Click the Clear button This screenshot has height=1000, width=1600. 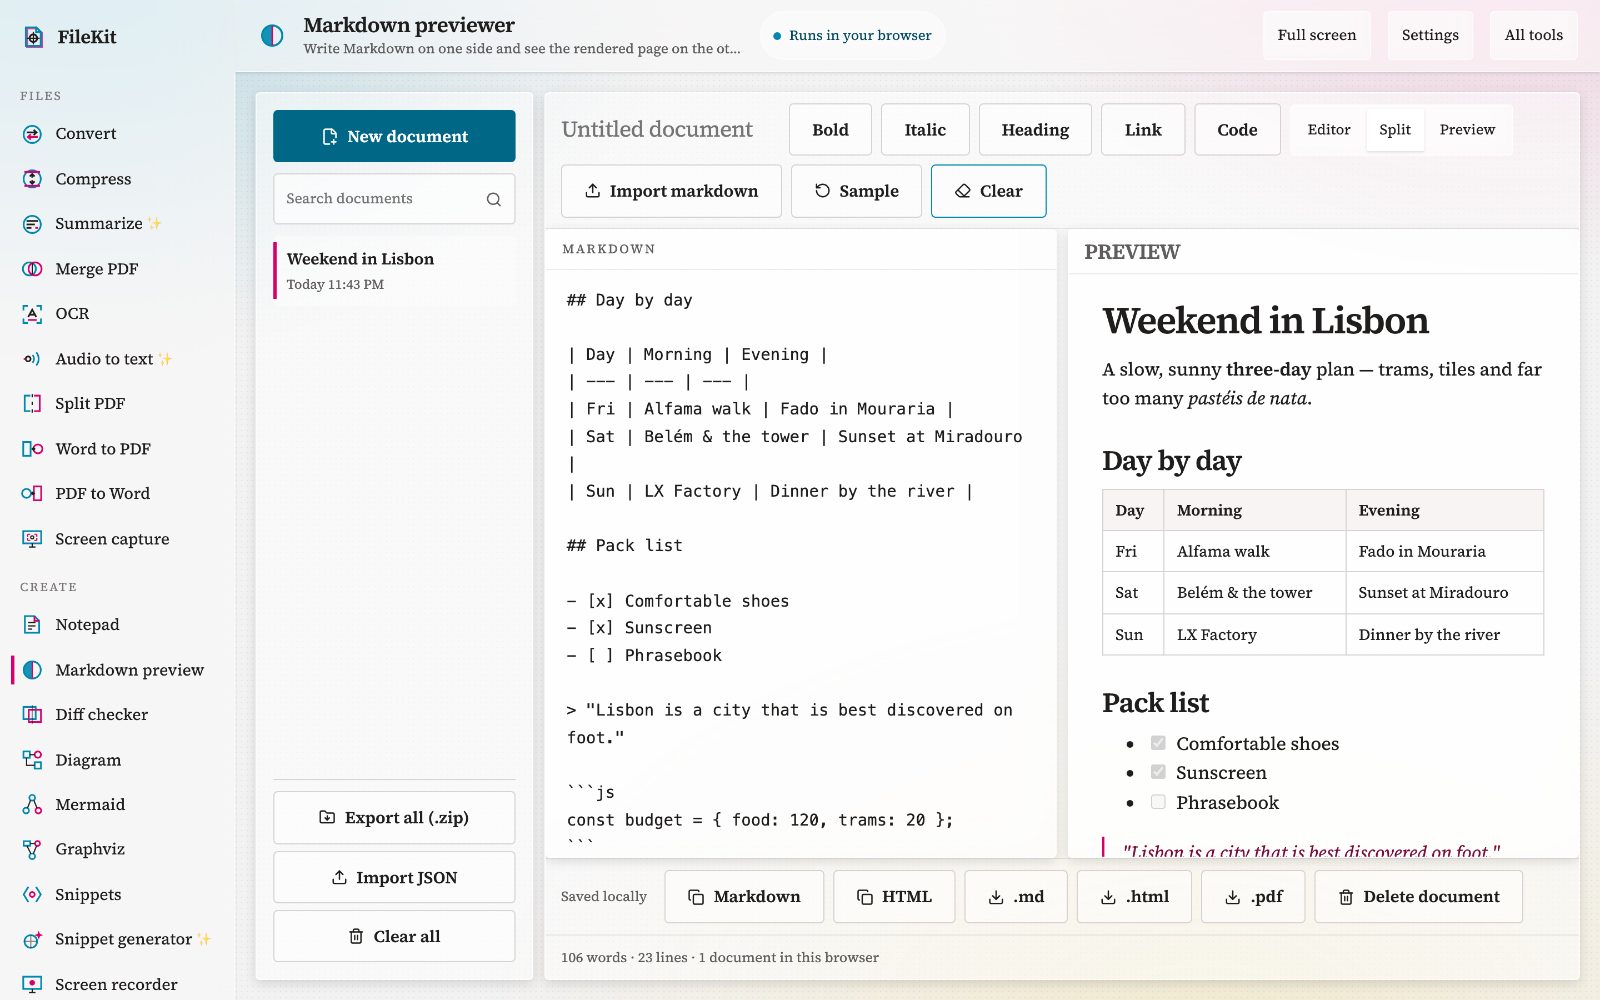[988, 191]
